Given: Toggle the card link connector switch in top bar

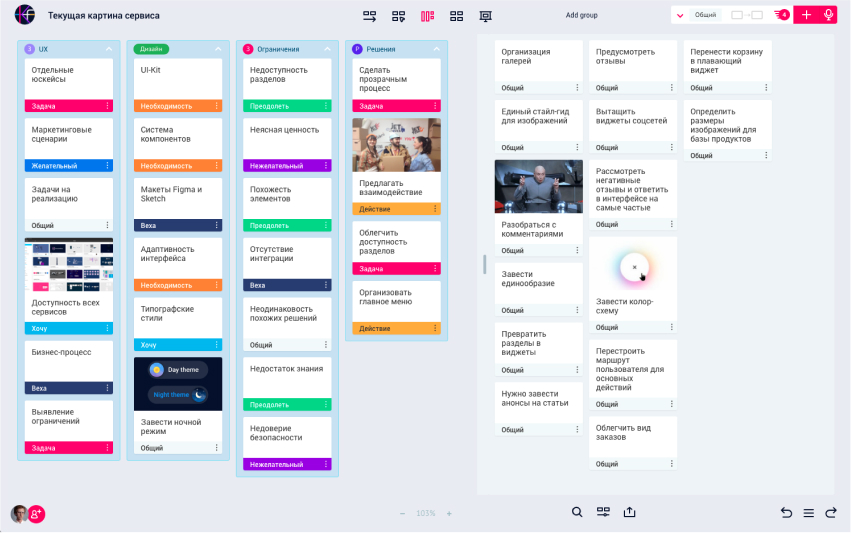Looking at the screenshot, I should pos(747,15).
